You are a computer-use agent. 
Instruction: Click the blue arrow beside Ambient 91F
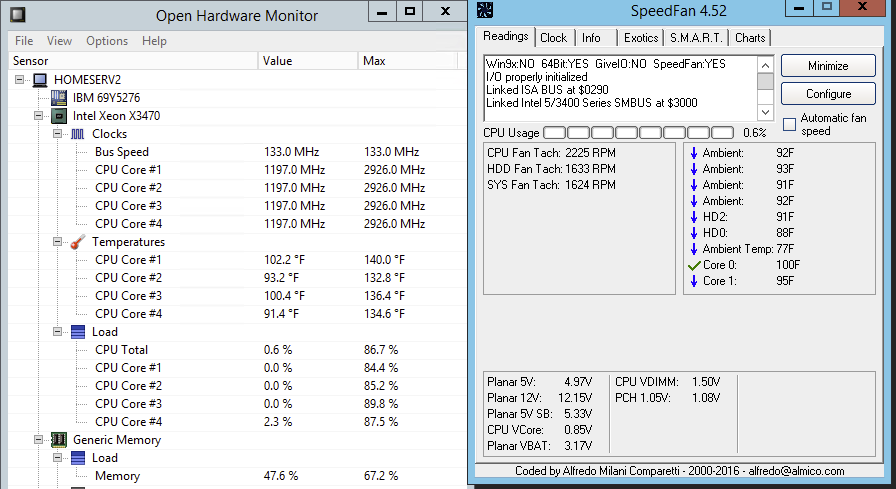694,185
